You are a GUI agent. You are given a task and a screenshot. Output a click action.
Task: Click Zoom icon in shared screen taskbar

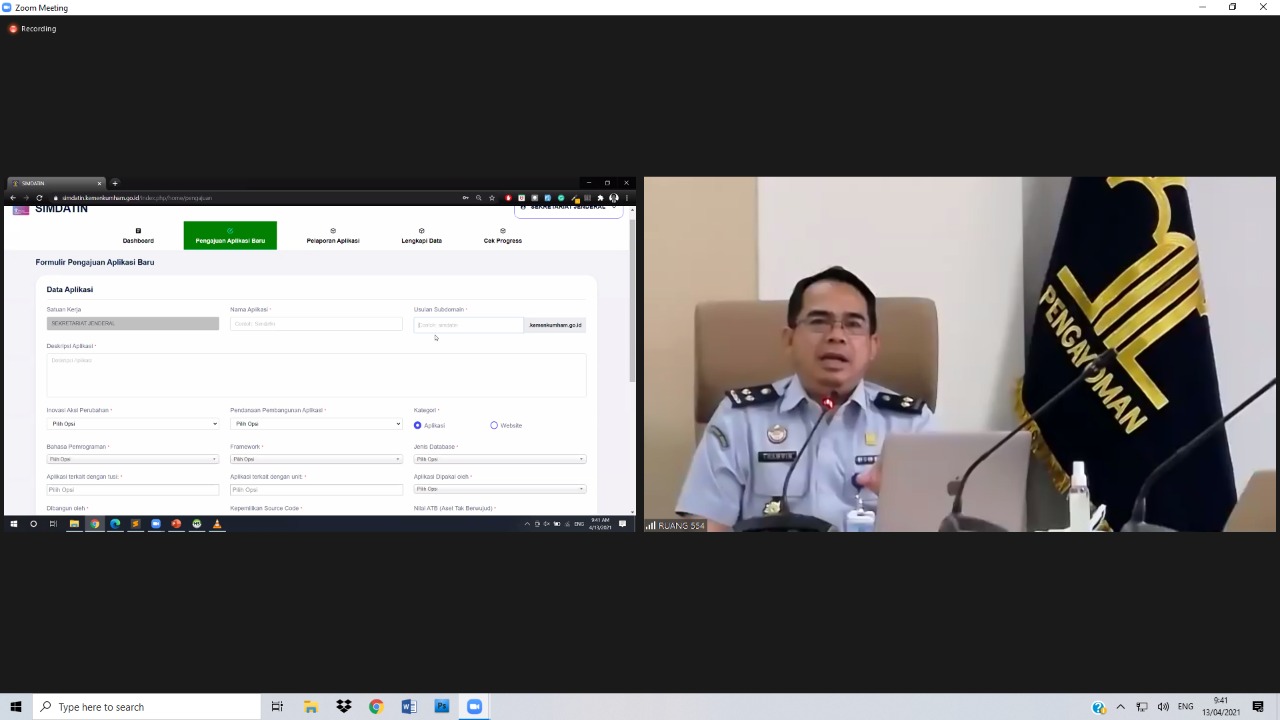tap(156, 524)
